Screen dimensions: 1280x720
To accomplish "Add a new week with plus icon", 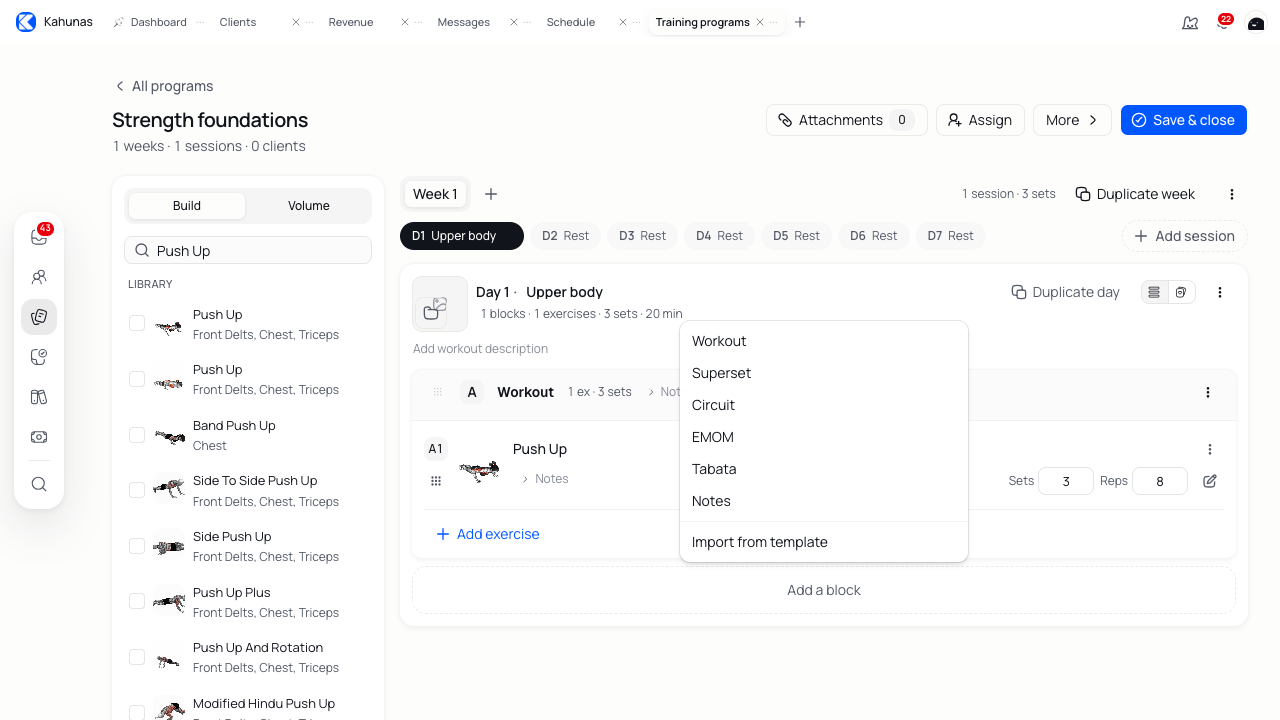I will click(491, 194).
